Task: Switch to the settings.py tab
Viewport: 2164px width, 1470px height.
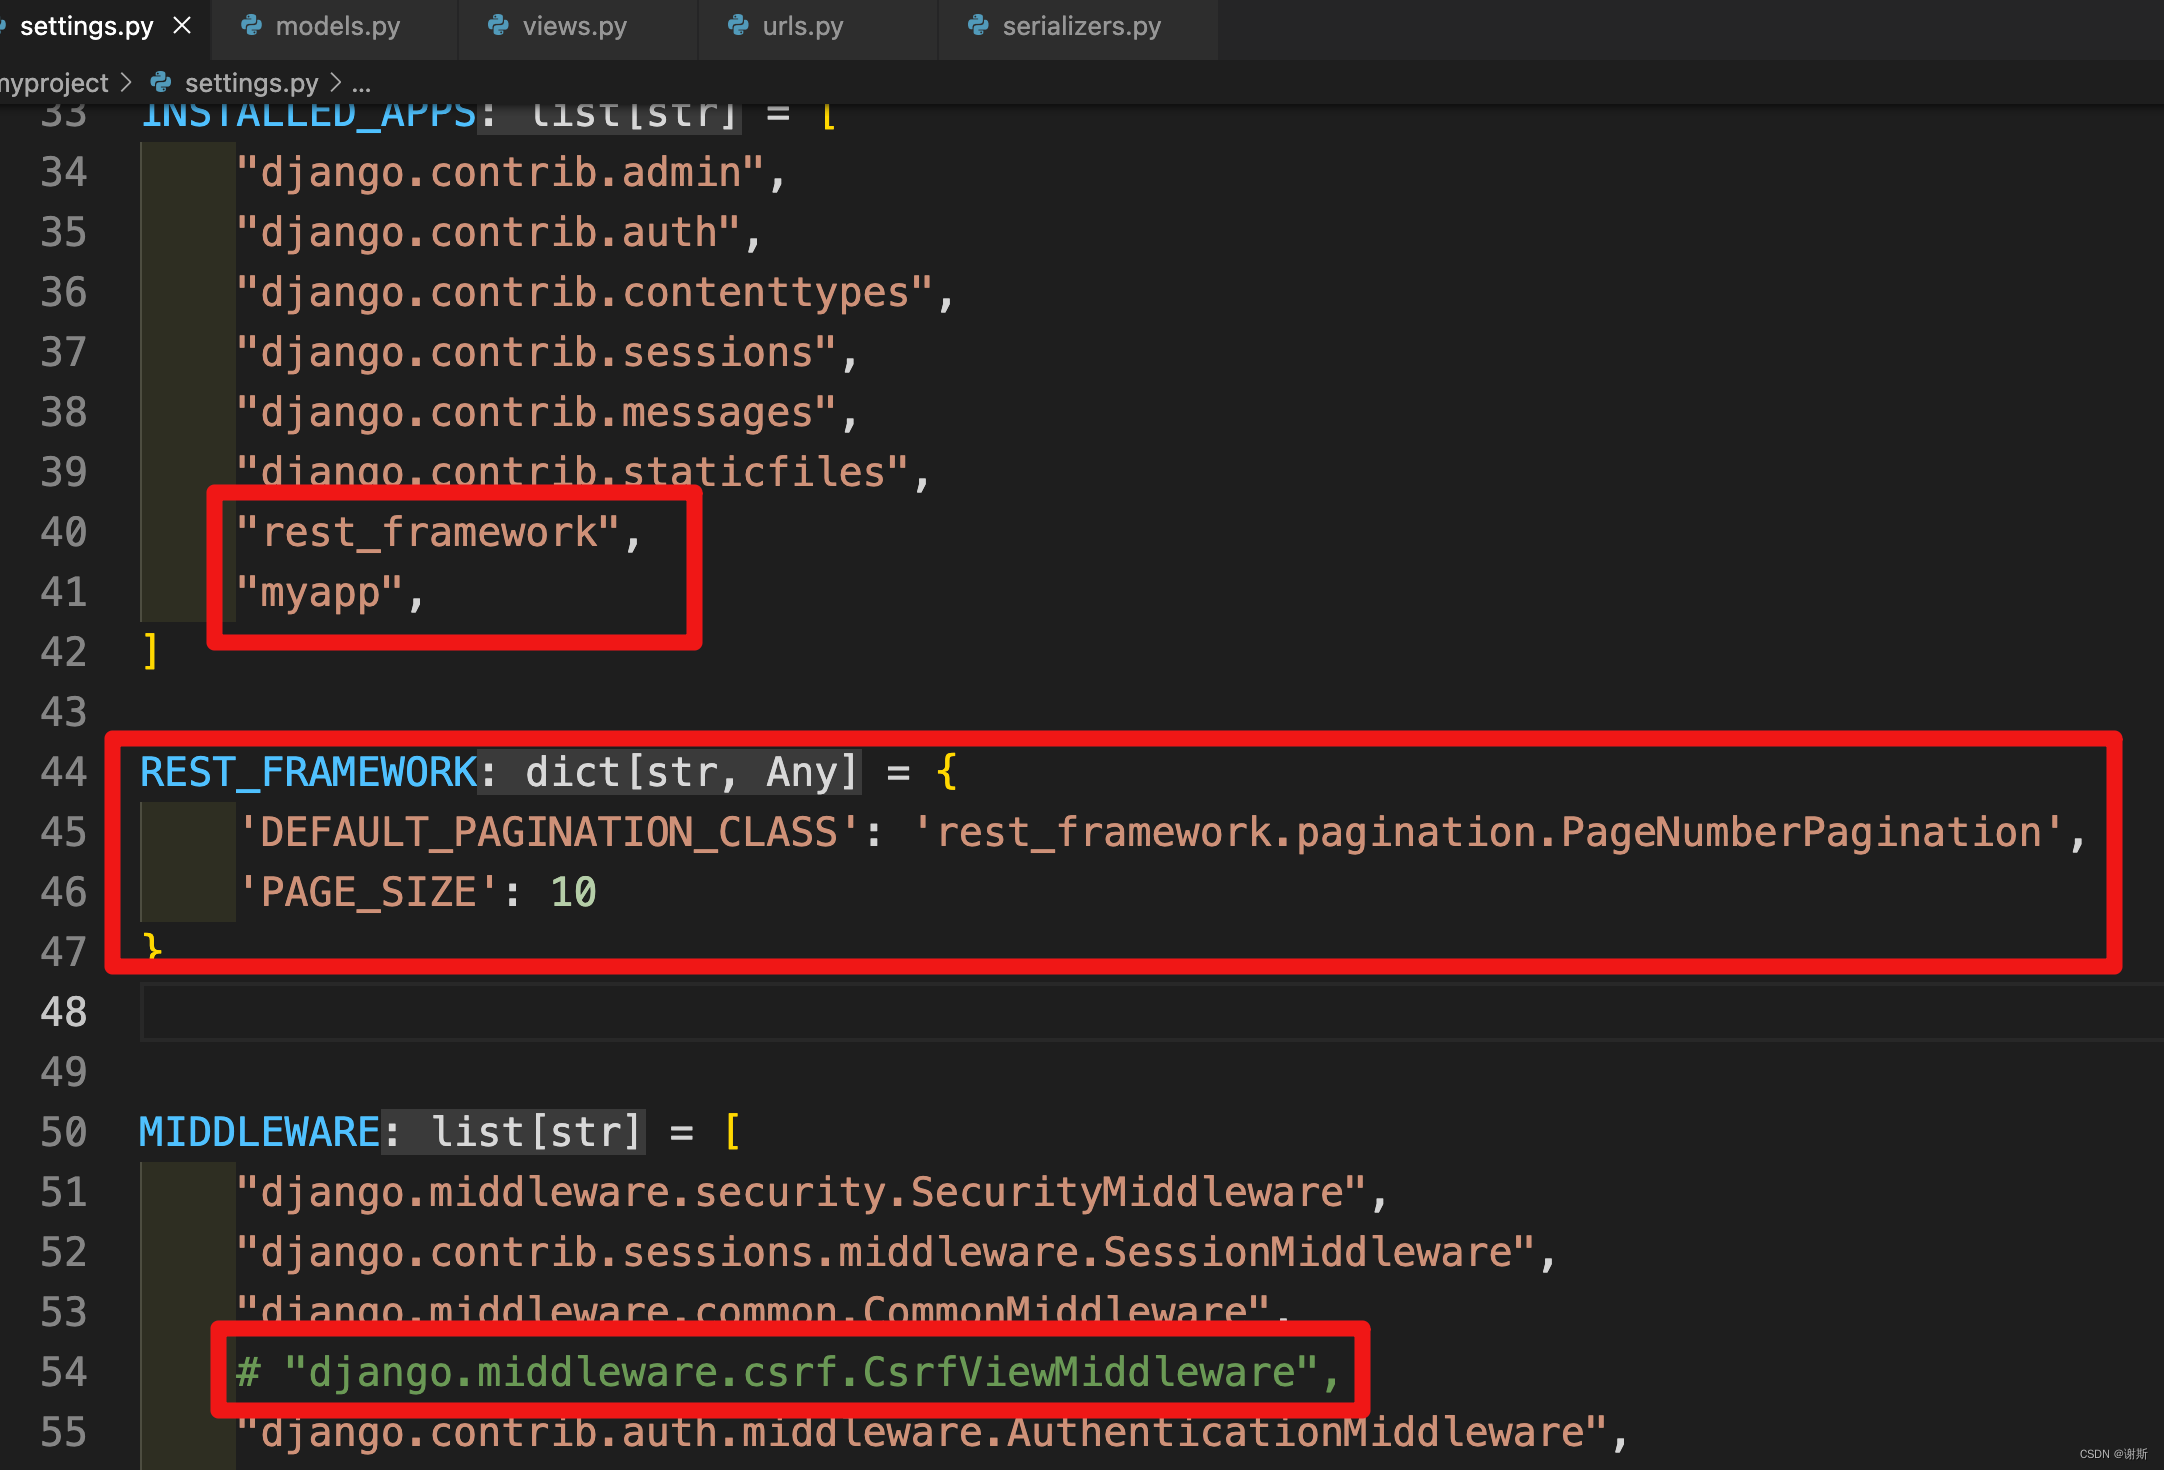Action: point(86,26)
